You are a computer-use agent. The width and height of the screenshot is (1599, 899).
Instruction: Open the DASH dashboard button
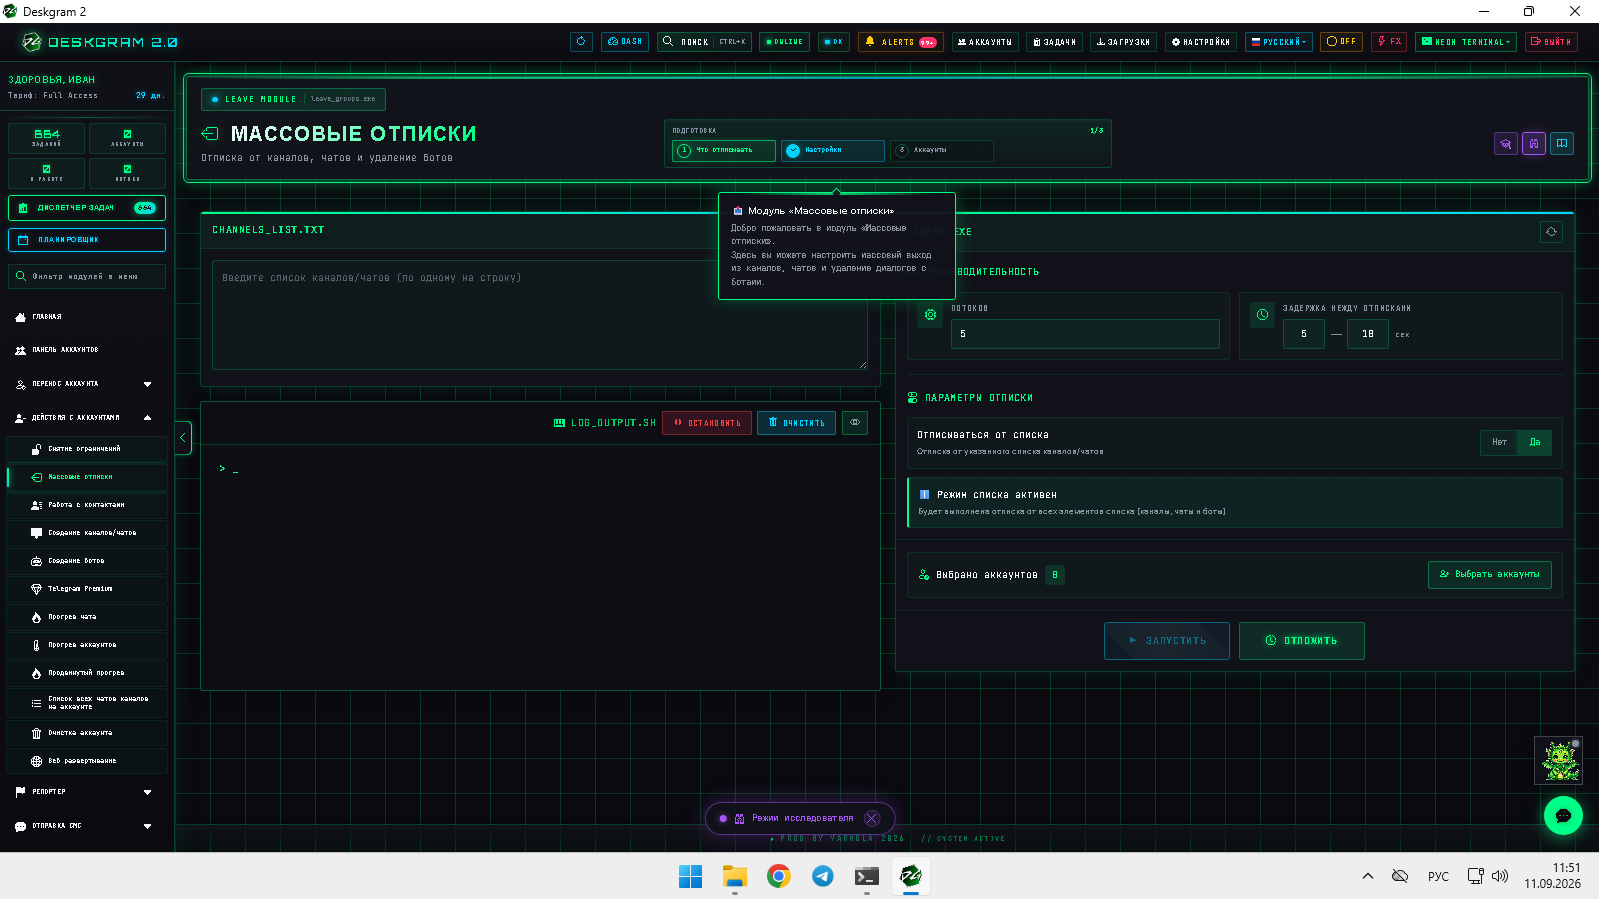(x=625, y=42)
